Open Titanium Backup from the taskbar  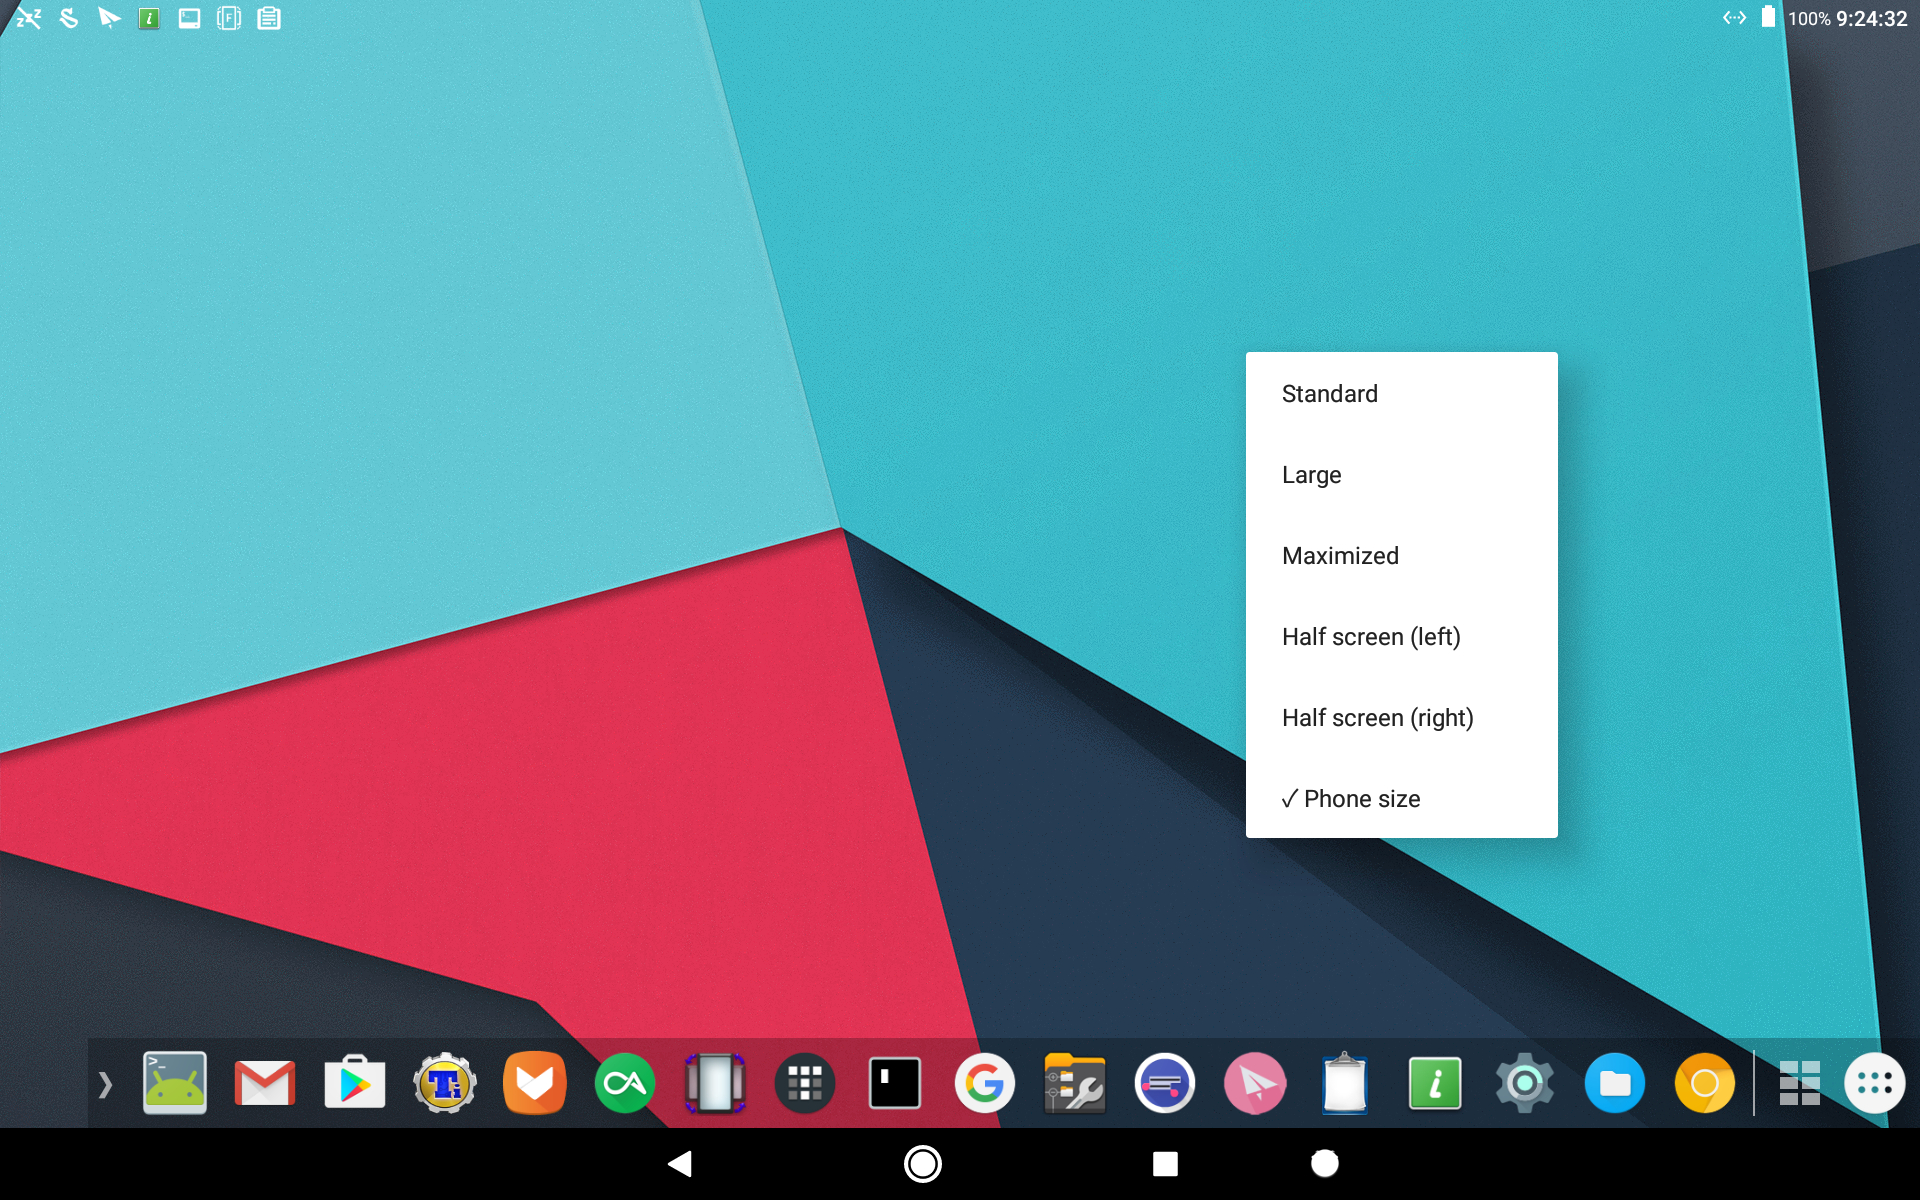point(444,1083)
